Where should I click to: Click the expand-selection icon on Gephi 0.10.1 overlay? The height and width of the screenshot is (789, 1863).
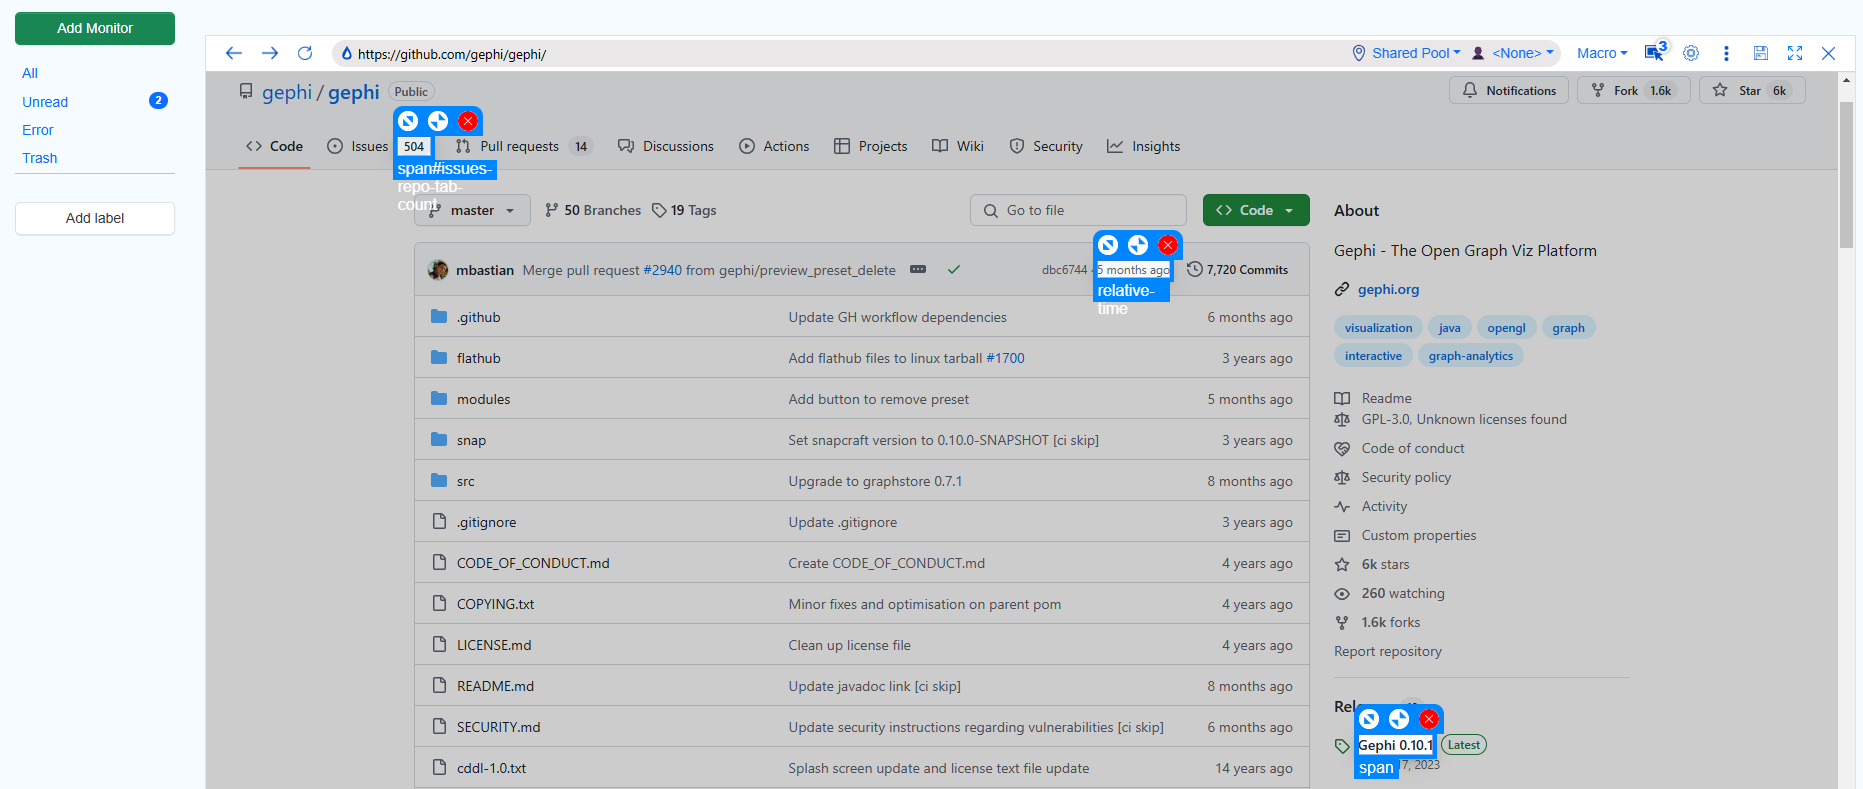(x=1399, y=719)
